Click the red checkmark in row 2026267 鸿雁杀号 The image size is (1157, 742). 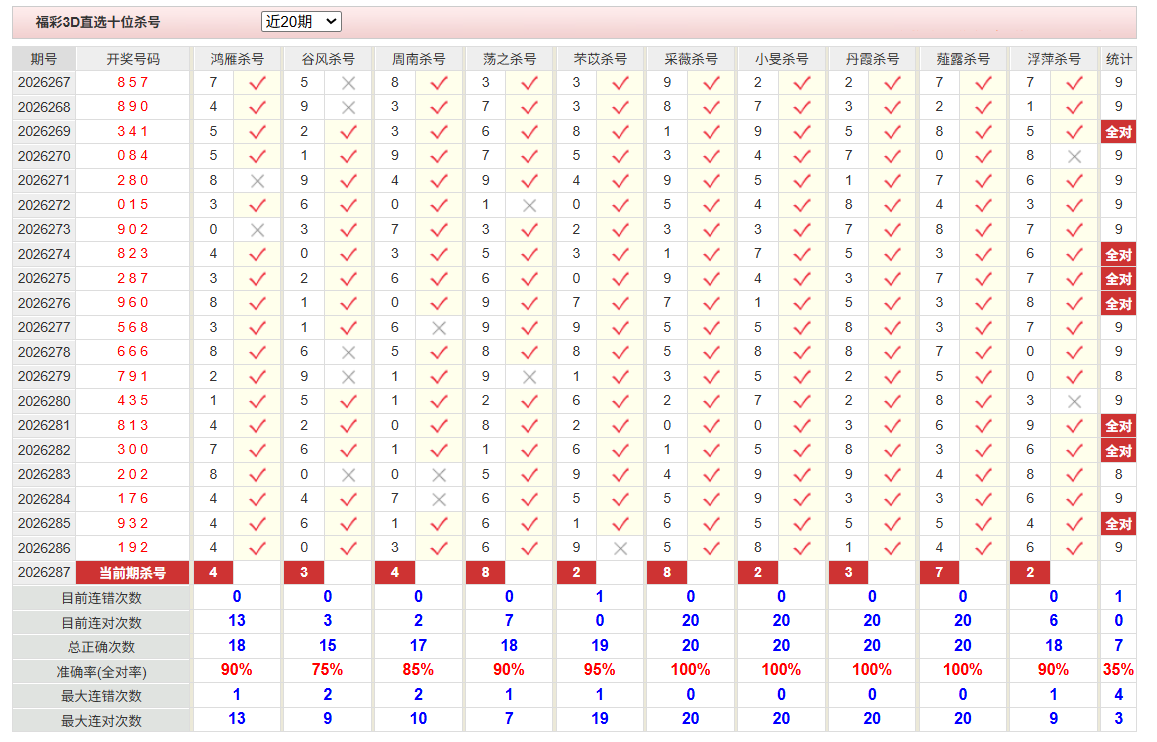(258, 83)
